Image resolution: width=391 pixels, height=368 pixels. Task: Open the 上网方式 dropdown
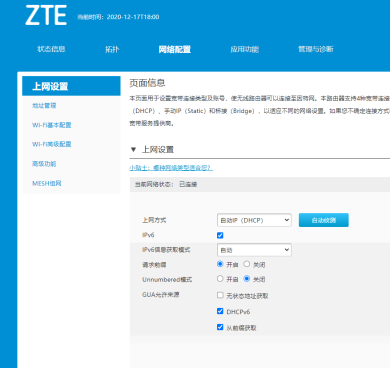coord(254,220)
